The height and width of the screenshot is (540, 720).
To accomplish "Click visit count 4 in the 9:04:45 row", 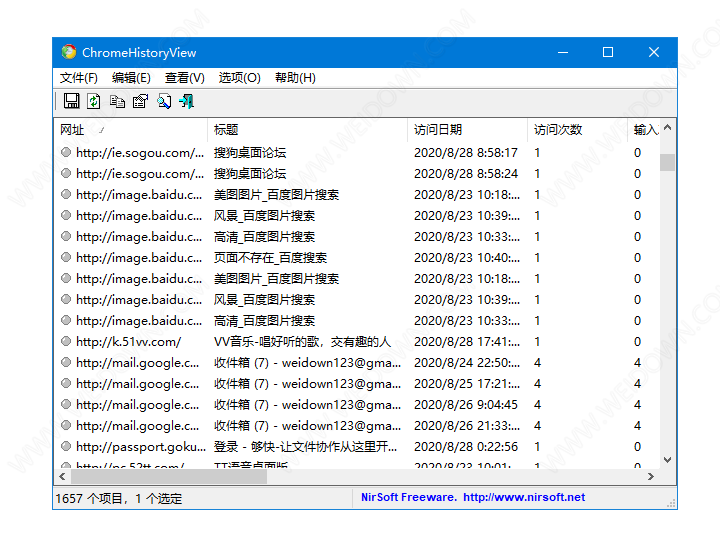I will 537,405.
